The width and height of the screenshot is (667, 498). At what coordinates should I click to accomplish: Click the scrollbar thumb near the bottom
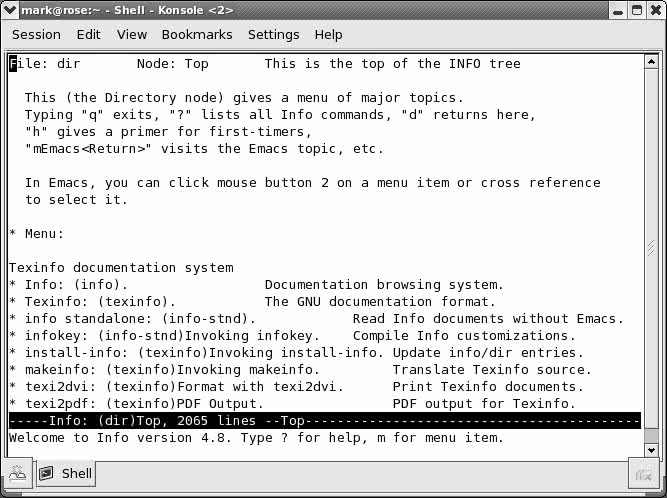651,435
